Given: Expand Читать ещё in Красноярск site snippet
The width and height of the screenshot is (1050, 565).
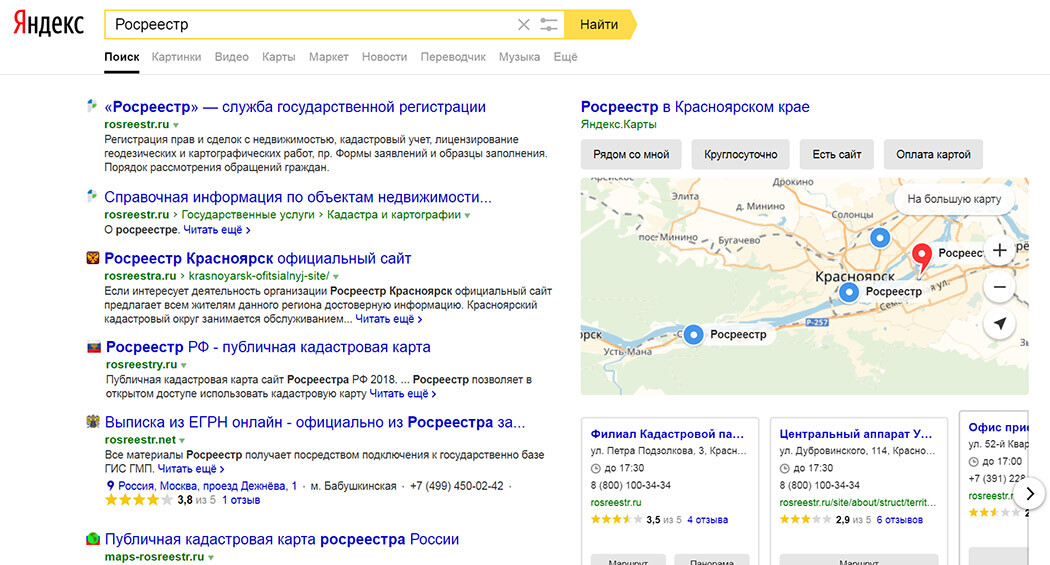Looking at the screenshot, I should click(x=388, y=319).
